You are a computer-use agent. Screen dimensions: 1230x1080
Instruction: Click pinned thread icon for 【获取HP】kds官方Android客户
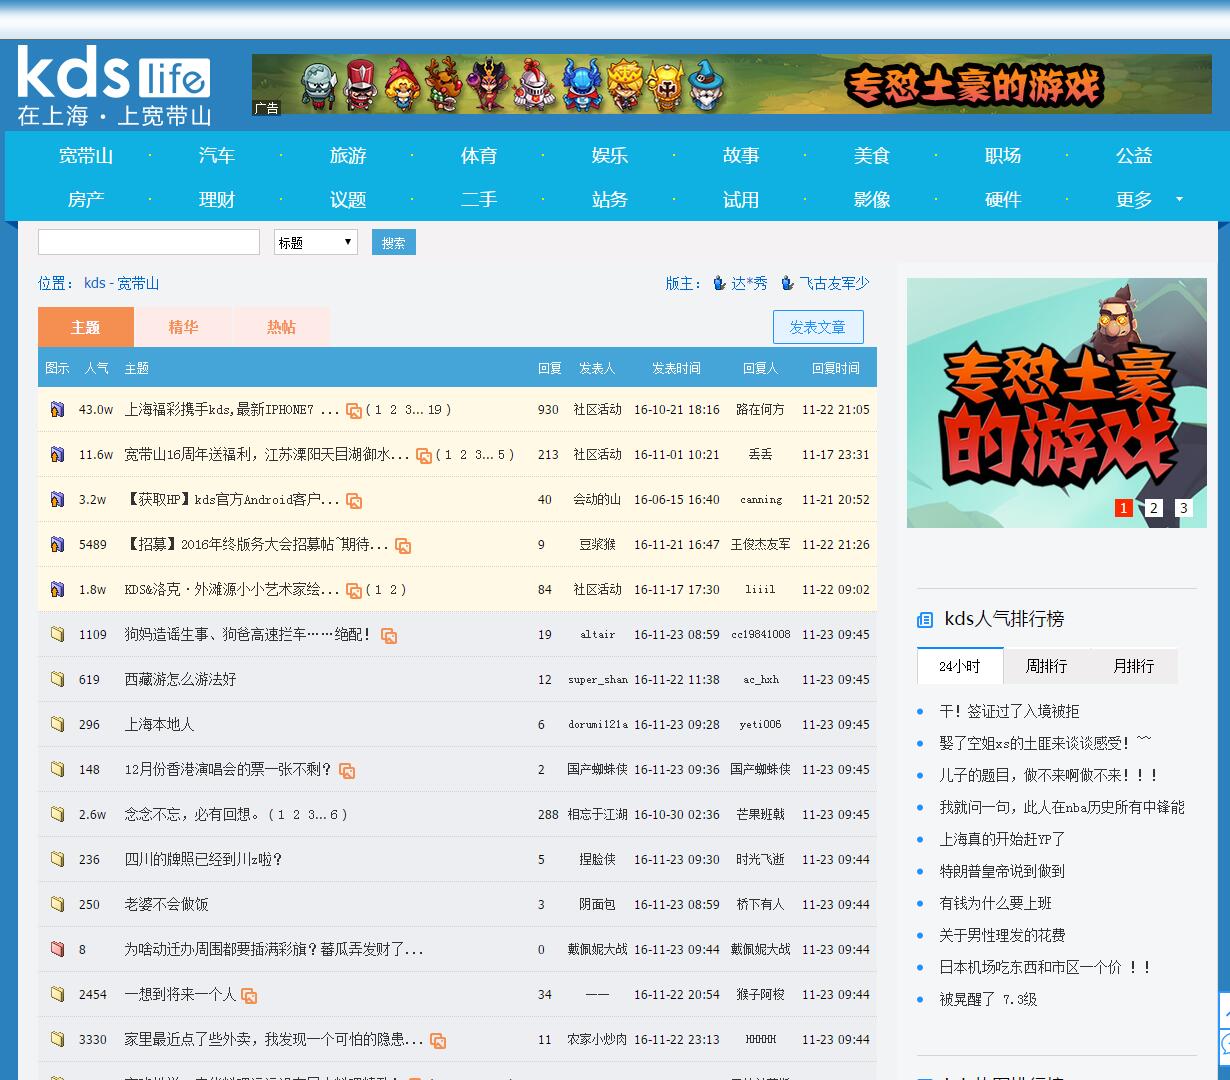click(58, 499)
